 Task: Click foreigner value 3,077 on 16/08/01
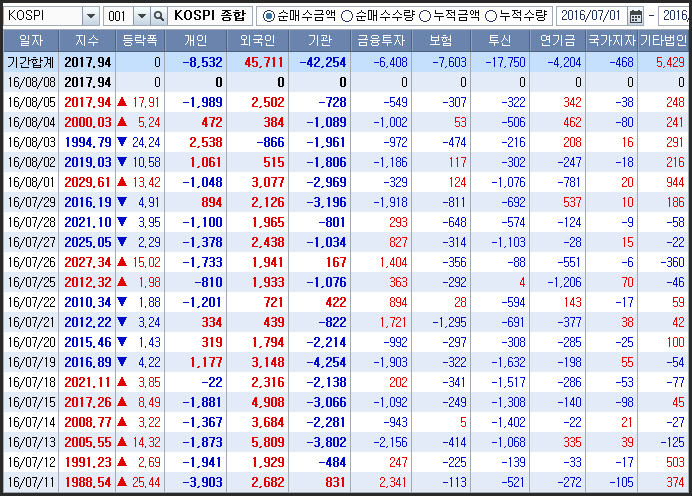(268, 182)
